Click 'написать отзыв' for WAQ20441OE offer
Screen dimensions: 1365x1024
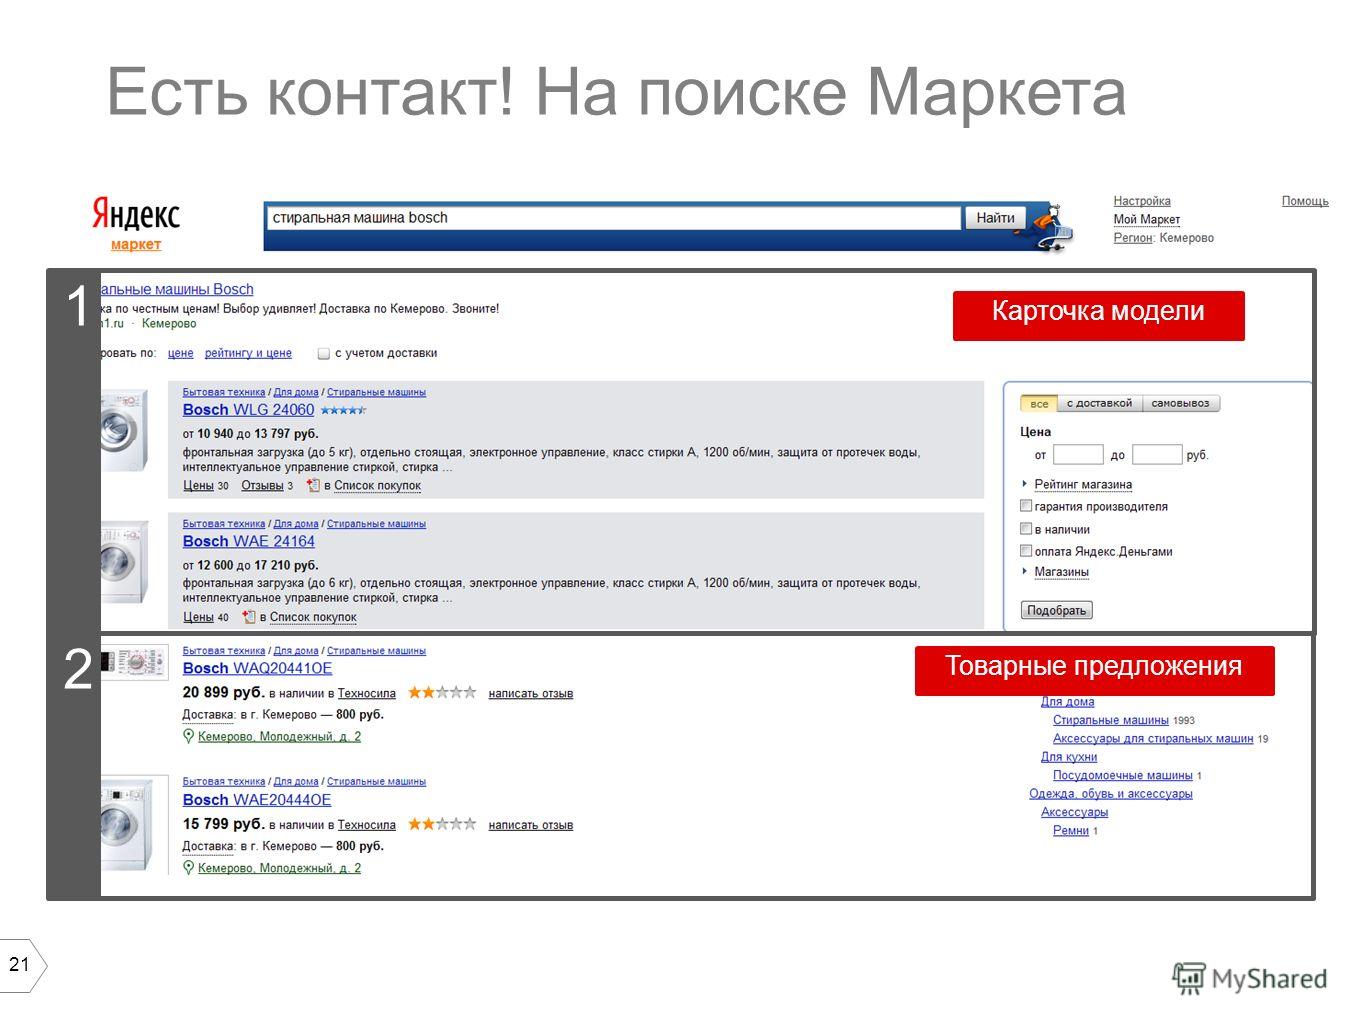point(530,693)
